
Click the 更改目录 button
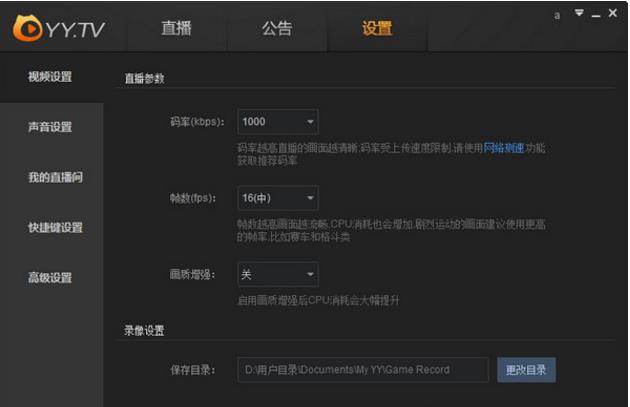[526, 370]
